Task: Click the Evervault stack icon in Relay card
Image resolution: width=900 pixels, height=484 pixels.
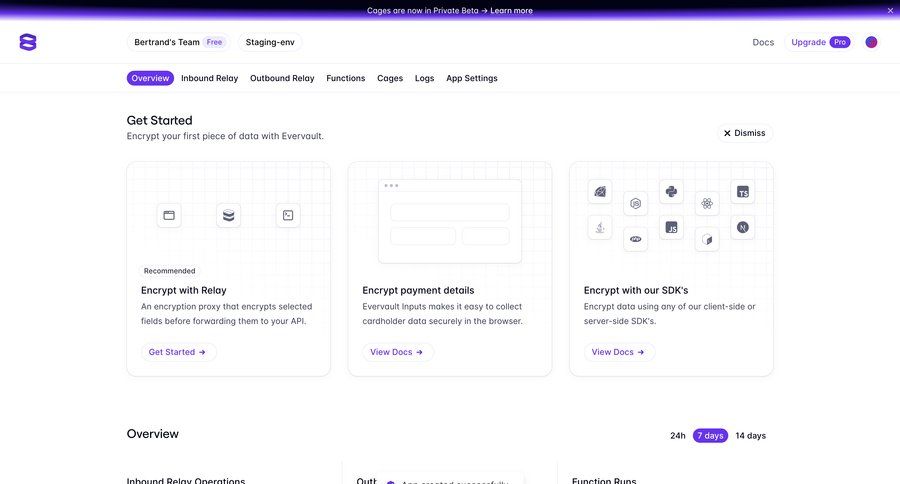Action: point(228,215)
